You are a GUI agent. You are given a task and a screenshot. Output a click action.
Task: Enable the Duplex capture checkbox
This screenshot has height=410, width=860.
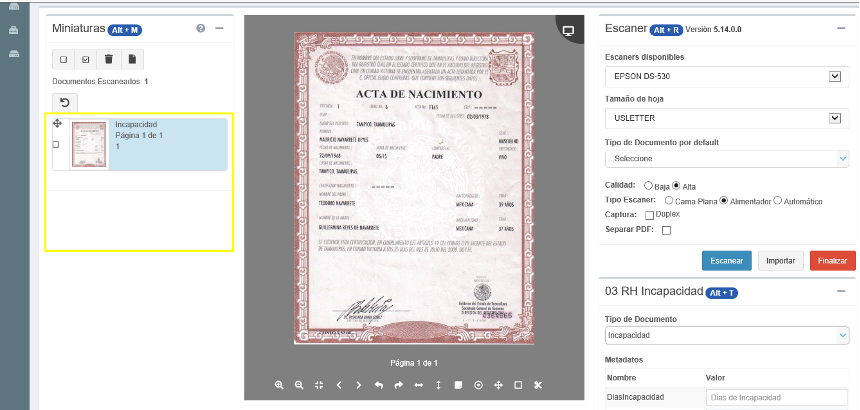coord(650,215)
